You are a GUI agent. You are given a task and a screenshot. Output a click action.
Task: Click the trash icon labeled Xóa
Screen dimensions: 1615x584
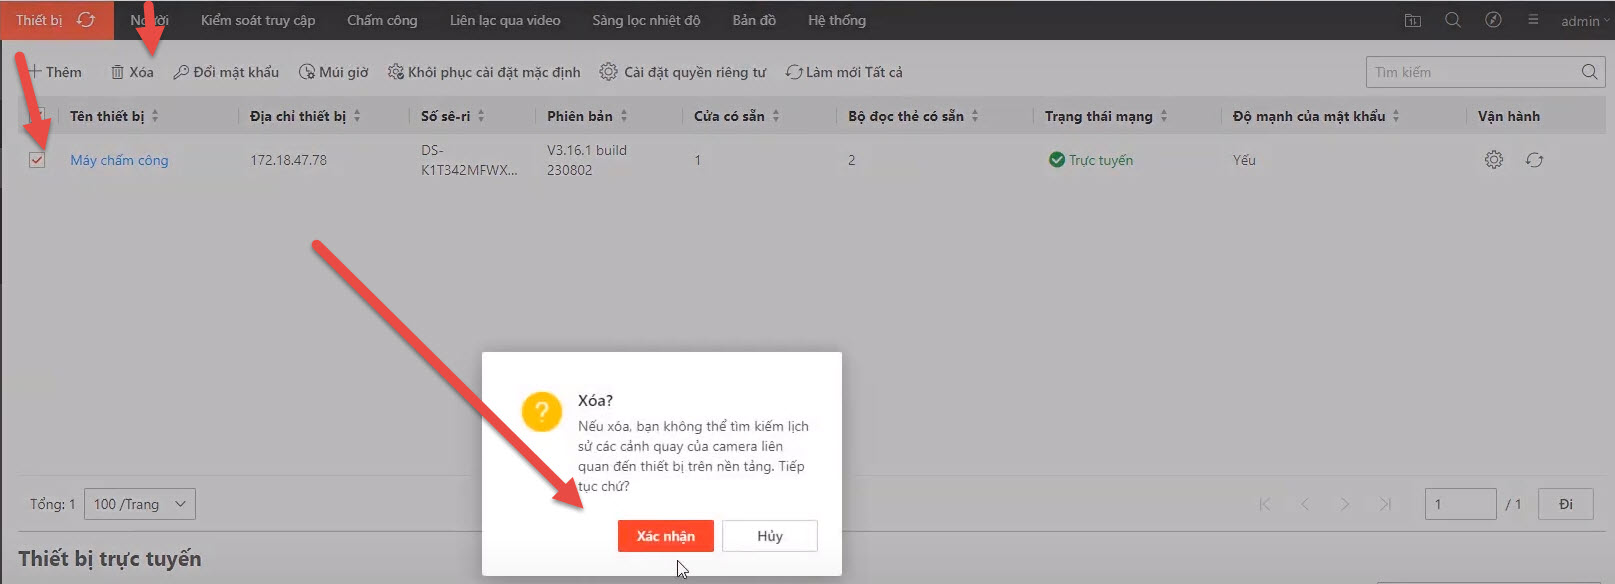pos(118,72)
